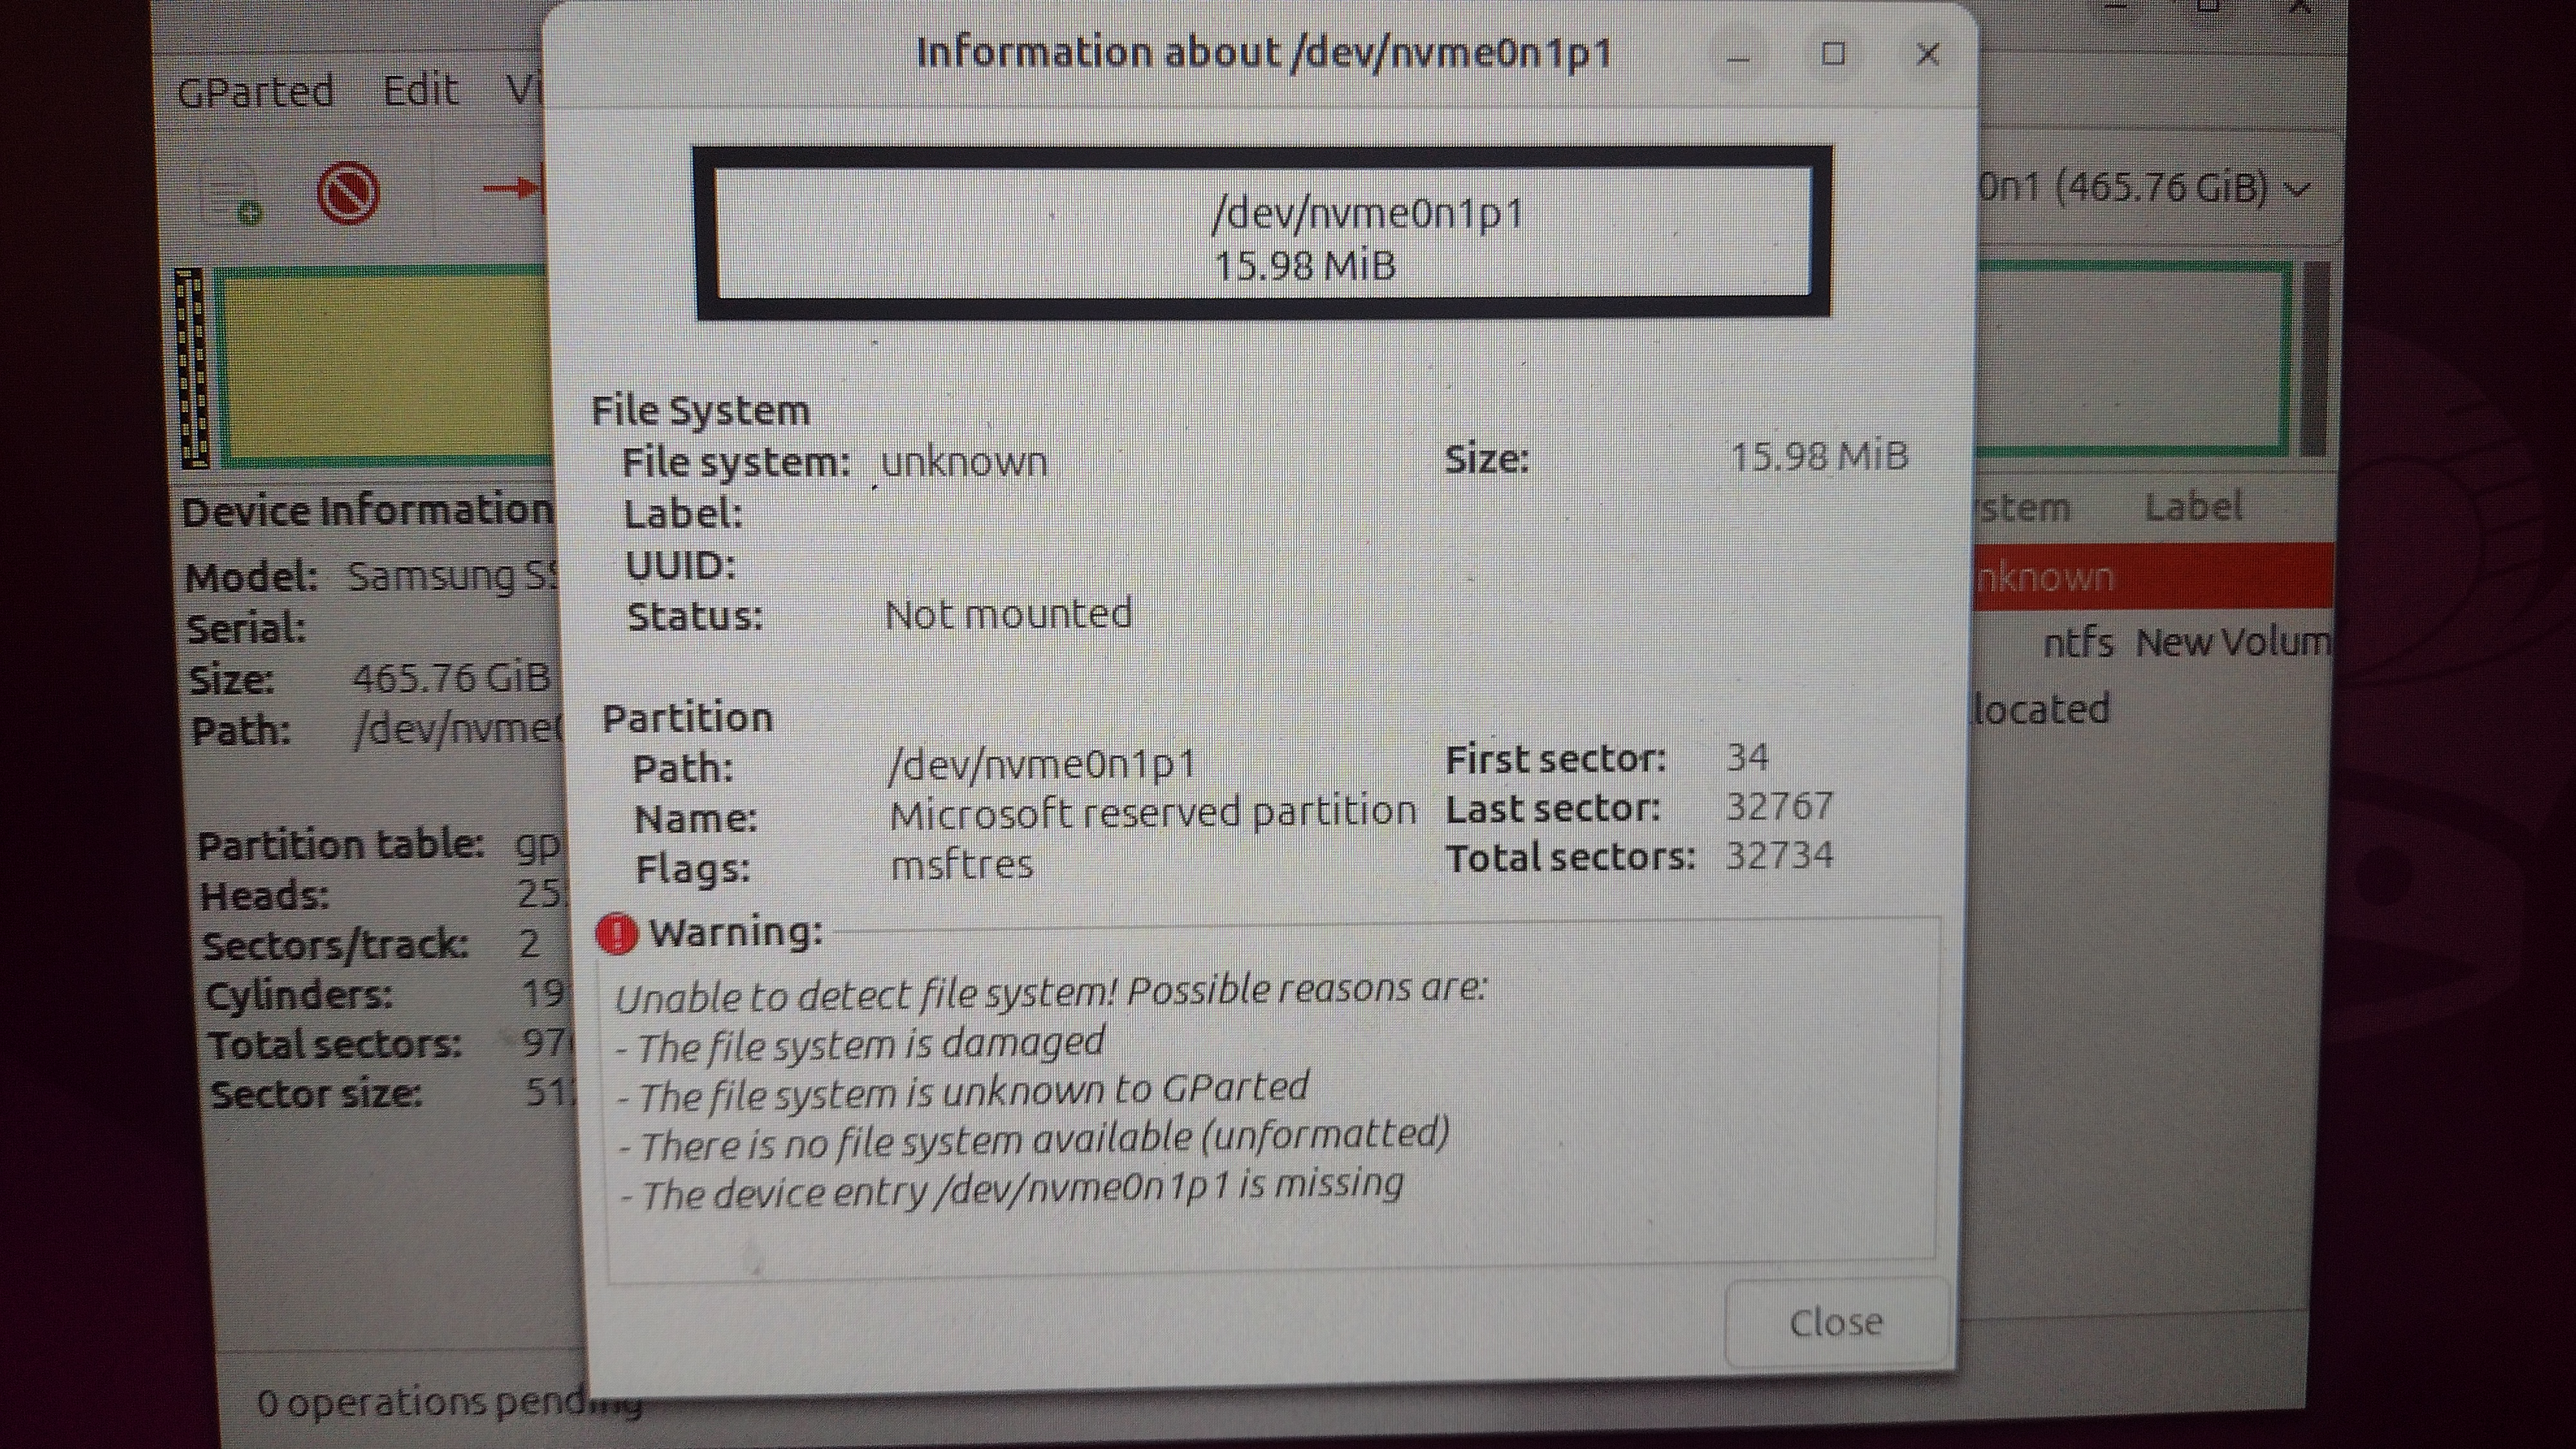The height and width of the screenshot is (1449, 2576).
Task: Click the /dev/nvme0n1p1 15.98 MiB partition graphic
Action: pos(1263,234)
